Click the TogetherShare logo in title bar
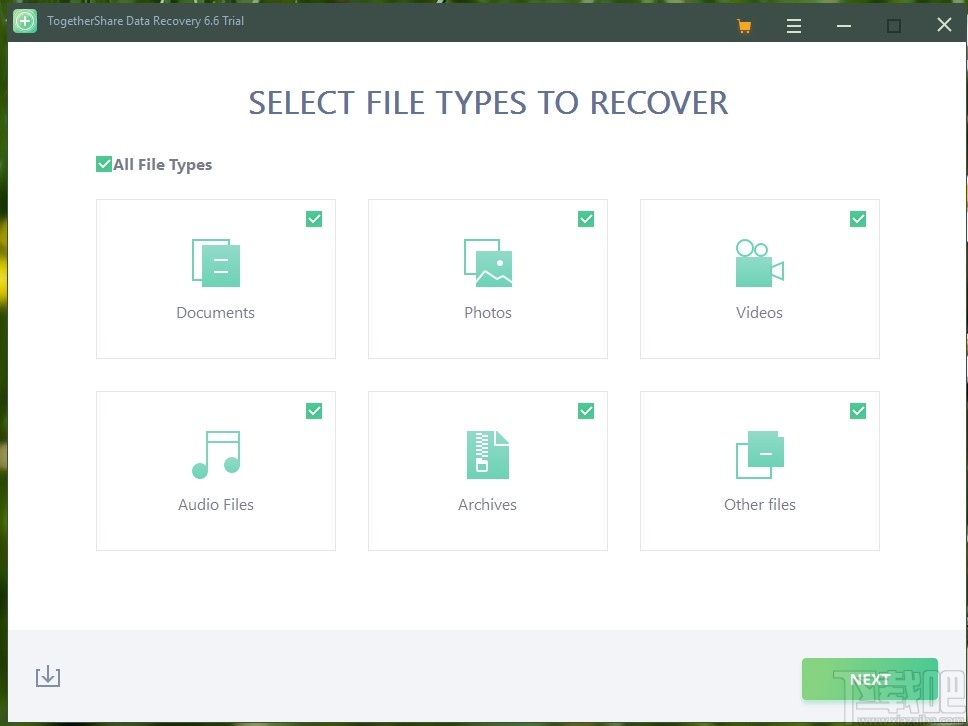The image size is (968, 726). (x=23, y=20)
